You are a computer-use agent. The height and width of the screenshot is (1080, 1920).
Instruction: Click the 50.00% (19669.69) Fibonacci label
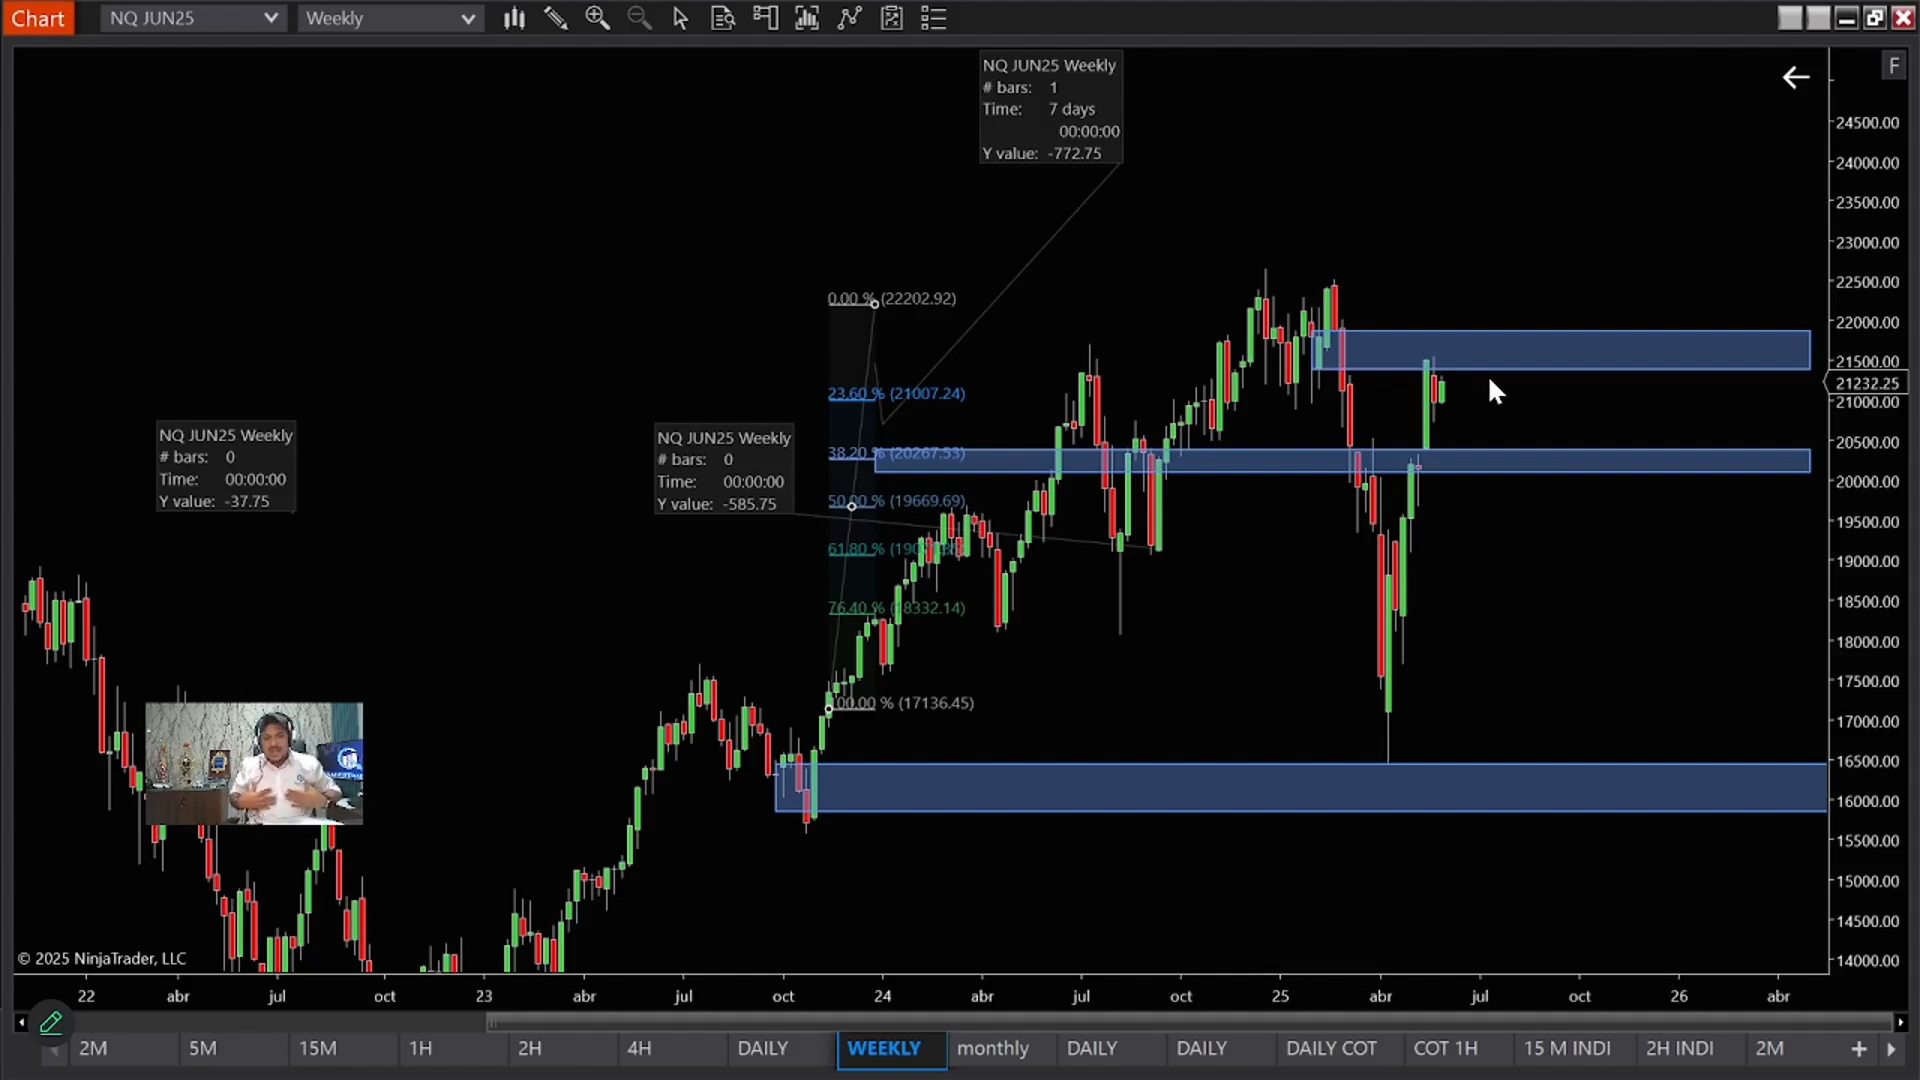[896, 500]
